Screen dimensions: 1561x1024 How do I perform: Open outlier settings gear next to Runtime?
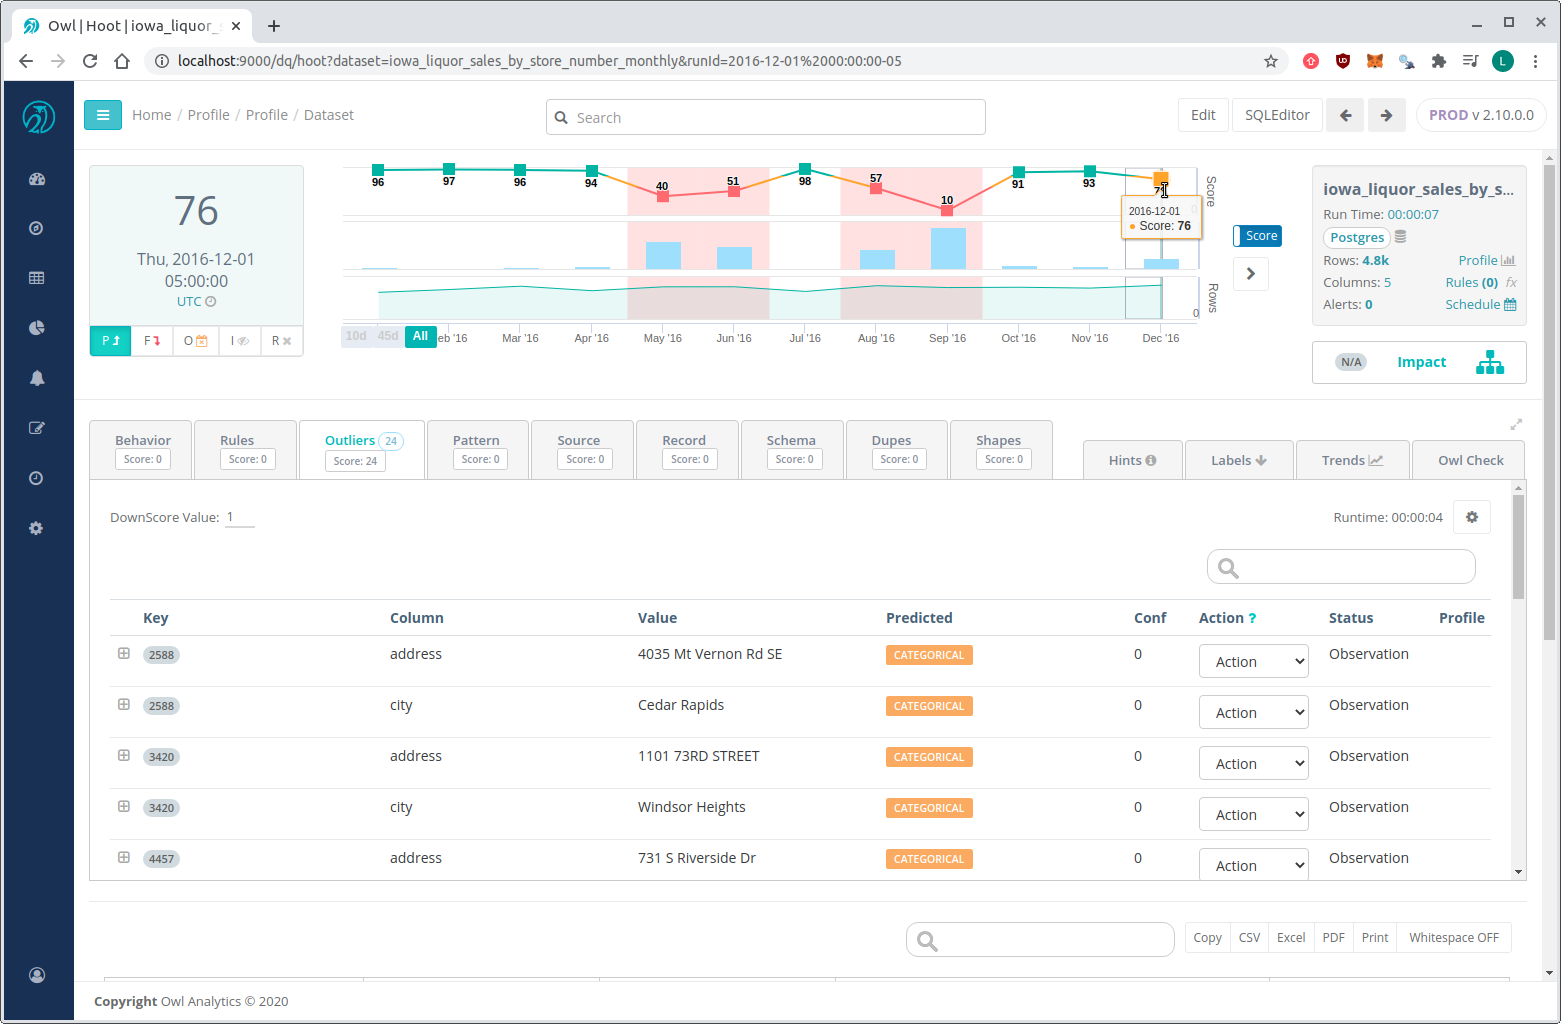[x=1471, y=517]
